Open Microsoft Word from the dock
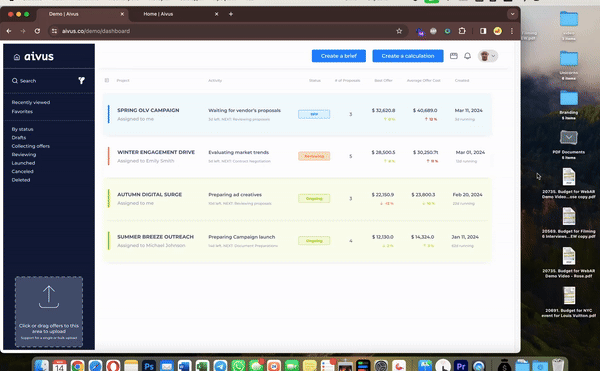Screen dimensions: 600x371 coord(184,366)
